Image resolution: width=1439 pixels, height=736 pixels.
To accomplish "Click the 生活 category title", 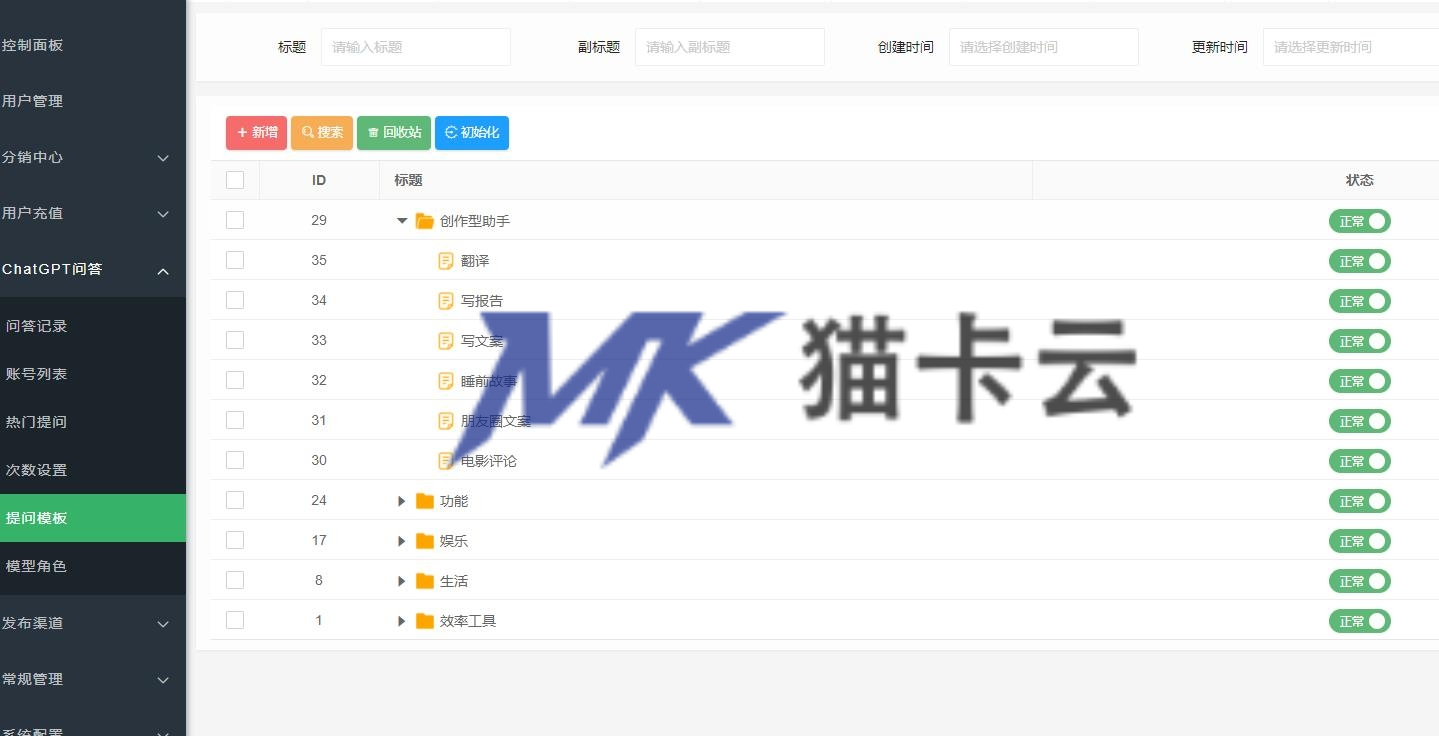I will click(x=454, y=581).
